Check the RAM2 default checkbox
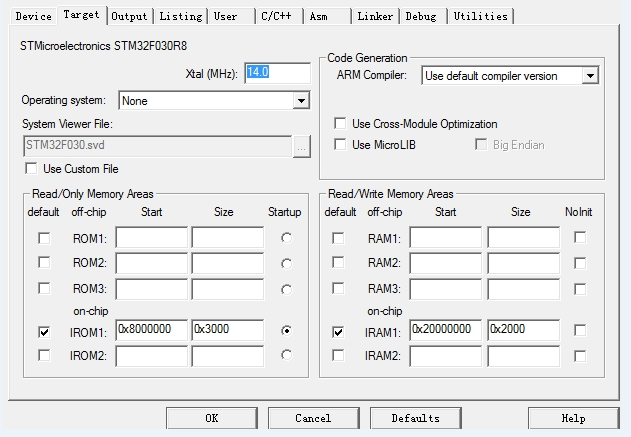This screenshot has height=437, width=631. tap(338, 262)
